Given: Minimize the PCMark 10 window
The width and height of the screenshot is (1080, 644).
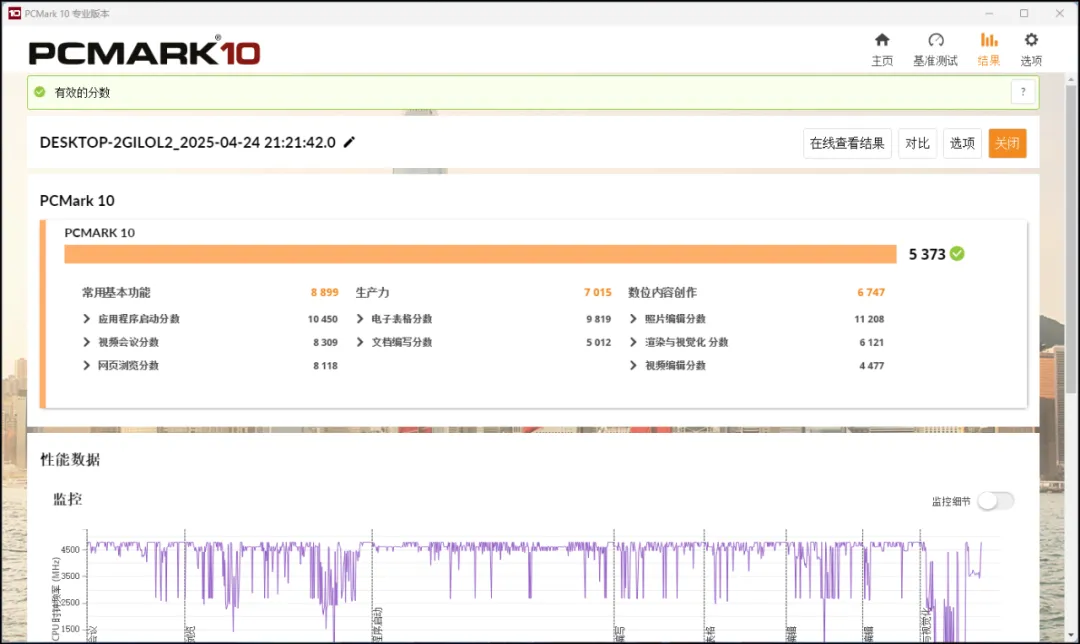Looking at the screenshot, I should coord(989,13).
